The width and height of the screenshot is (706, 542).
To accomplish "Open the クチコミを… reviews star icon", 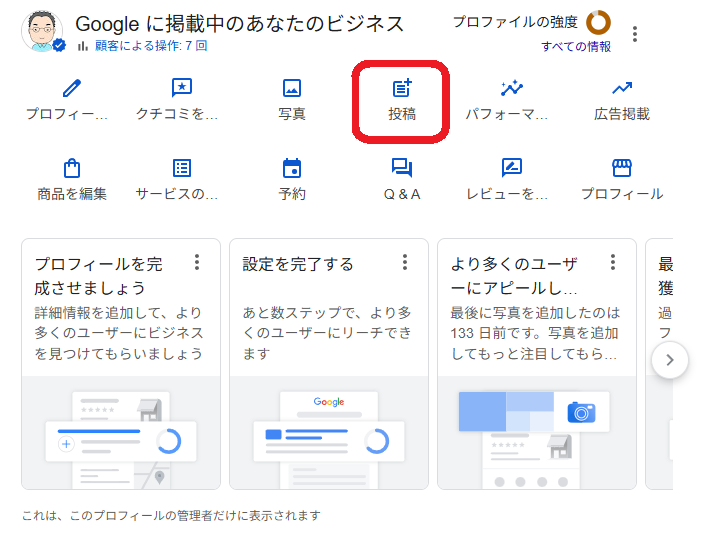I will [x=182, y=87].
